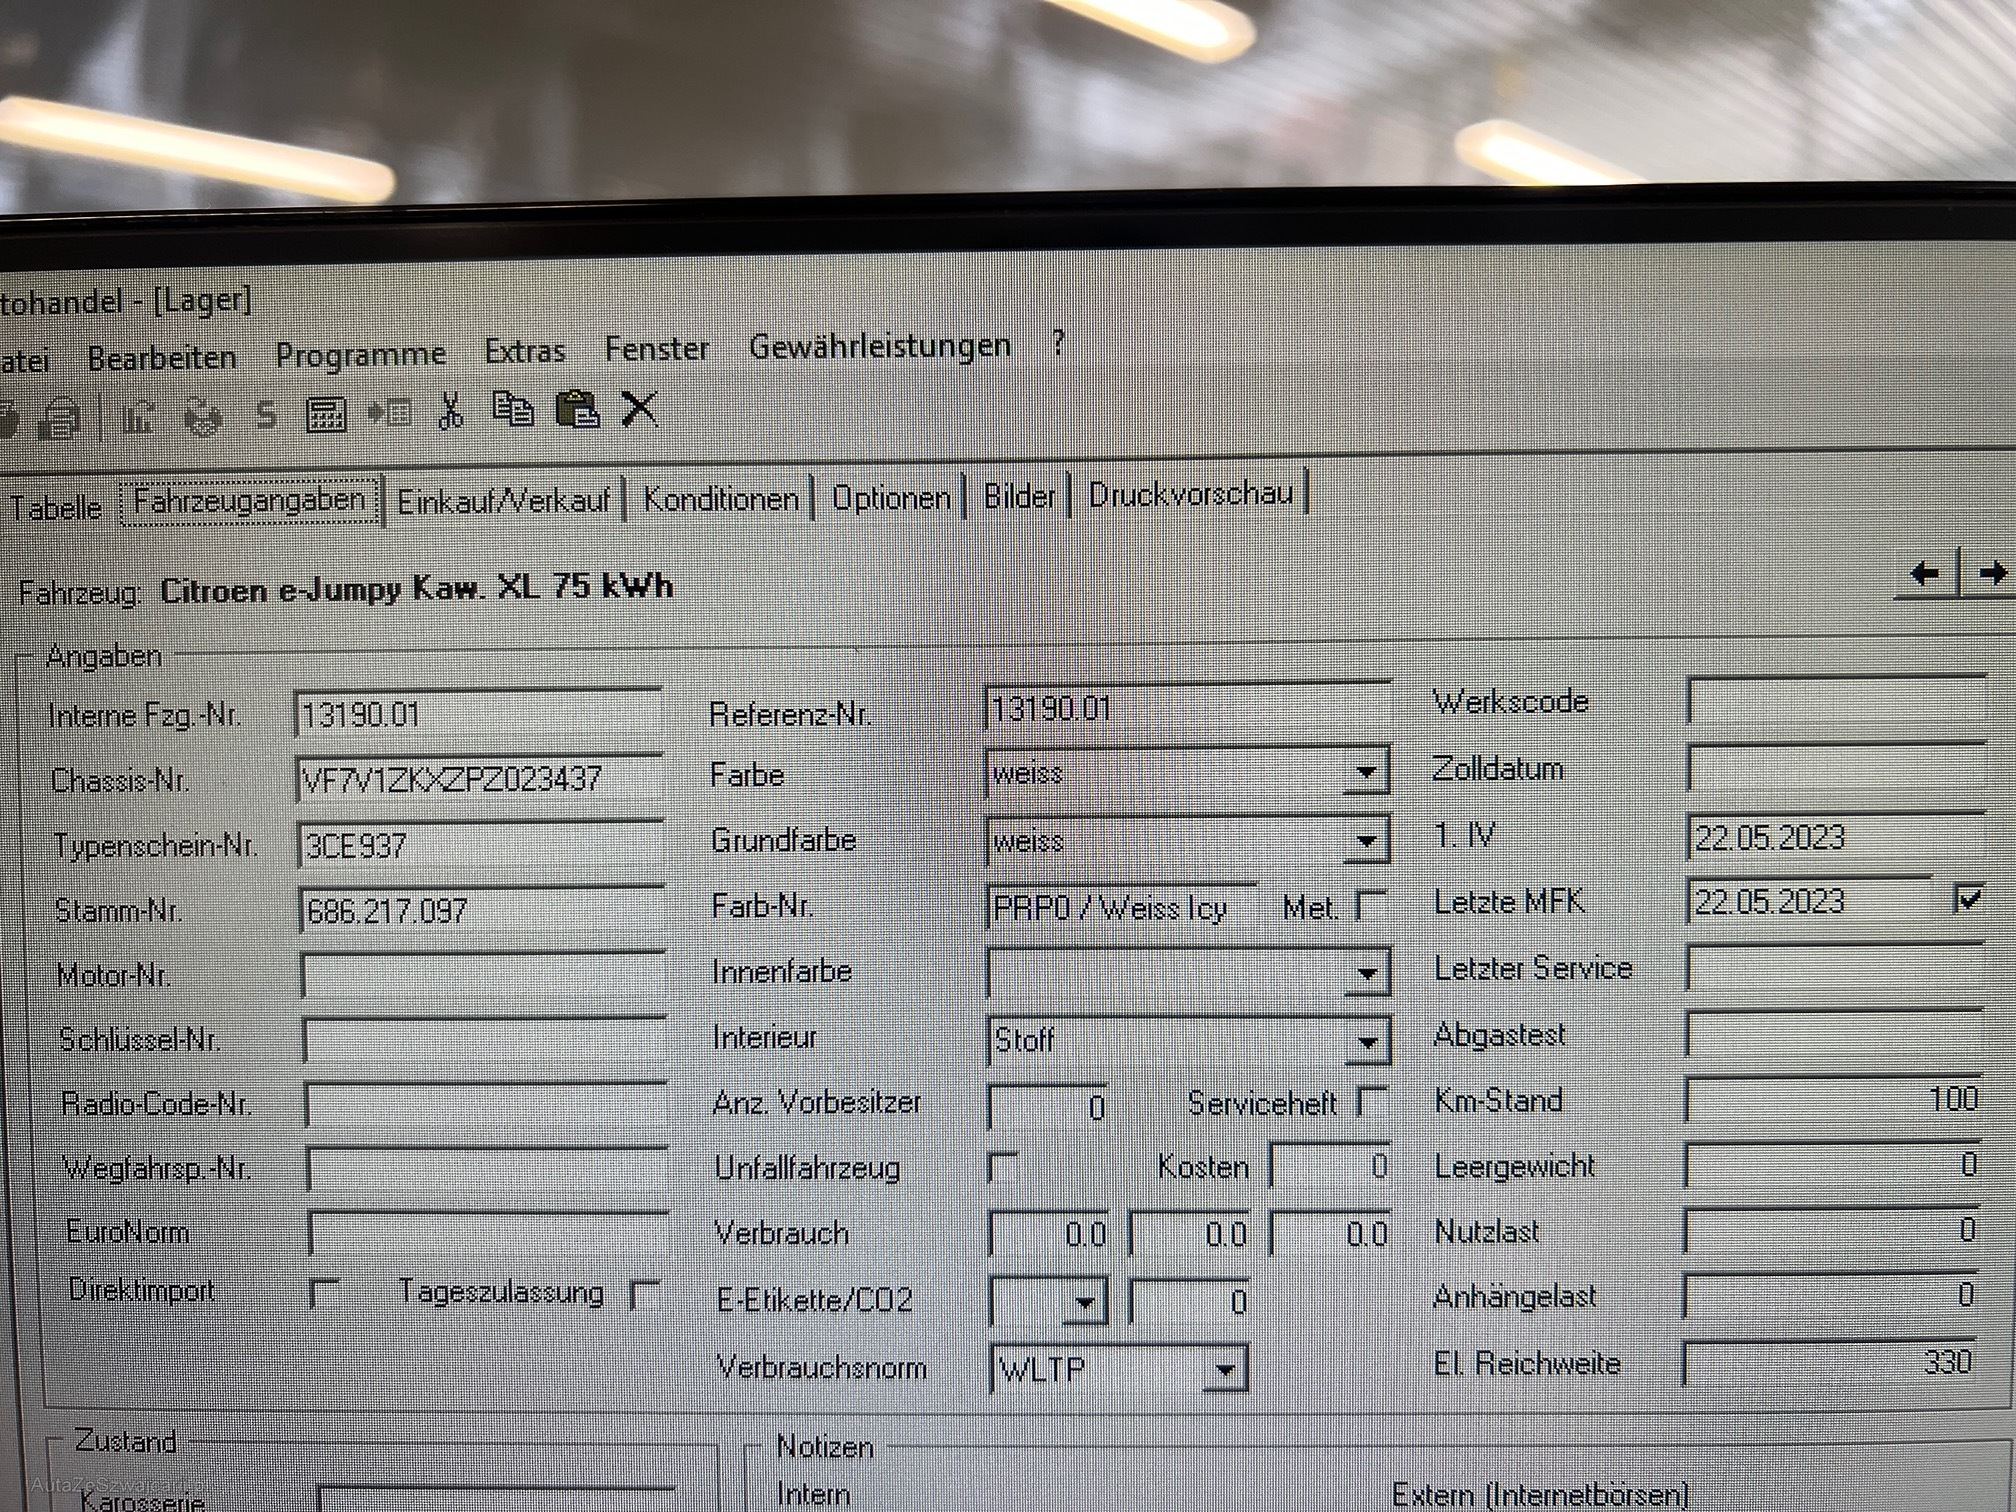Tick the Serviceheft checkbox
The height and width of the screenshot is (1512, 2016).
[x=1372, y=1101]
